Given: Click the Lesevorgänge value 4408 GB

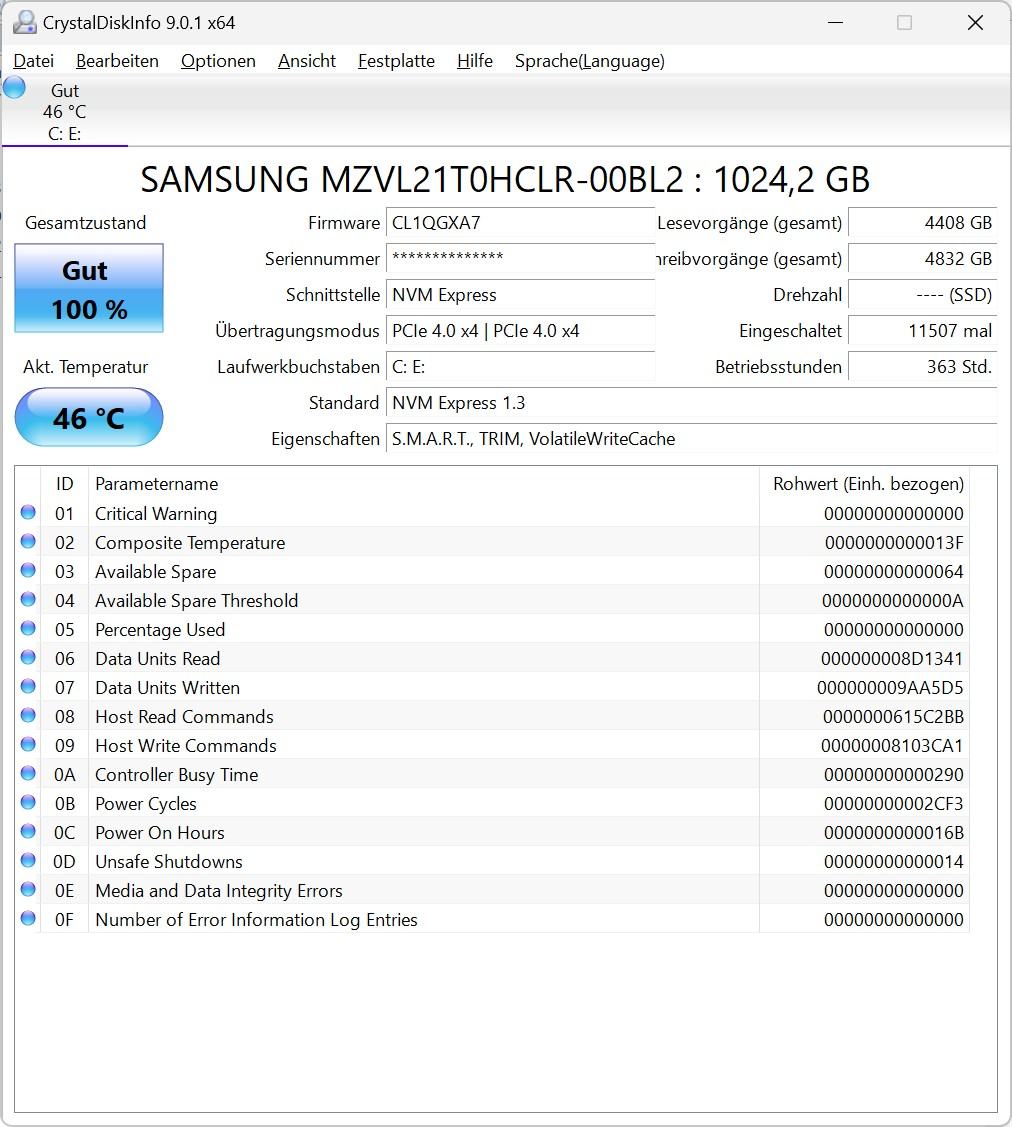Looking at the screenshot, I should tap(923, 223).
